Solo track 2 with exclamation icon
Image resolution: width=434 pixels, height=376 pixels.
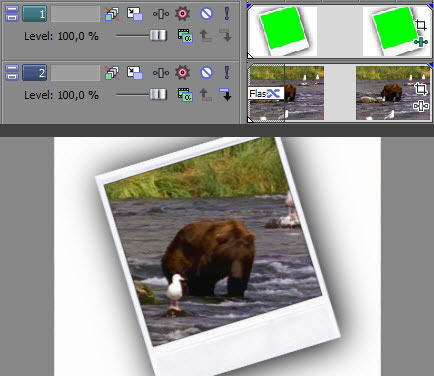227,73
